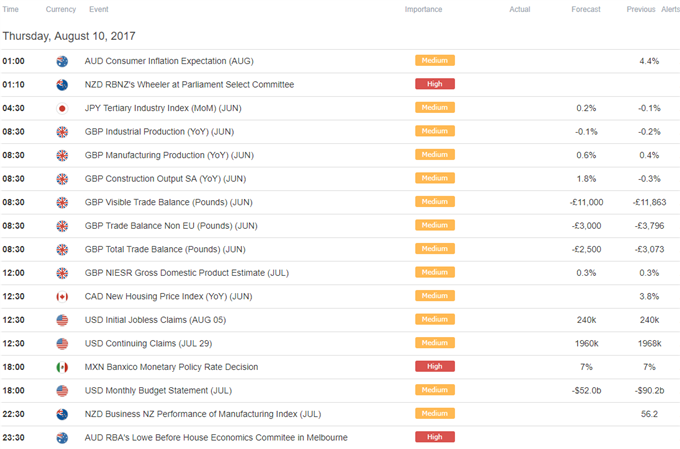Click the Actual column header
Screen dimensions: 680x449
tap(520, 9)
